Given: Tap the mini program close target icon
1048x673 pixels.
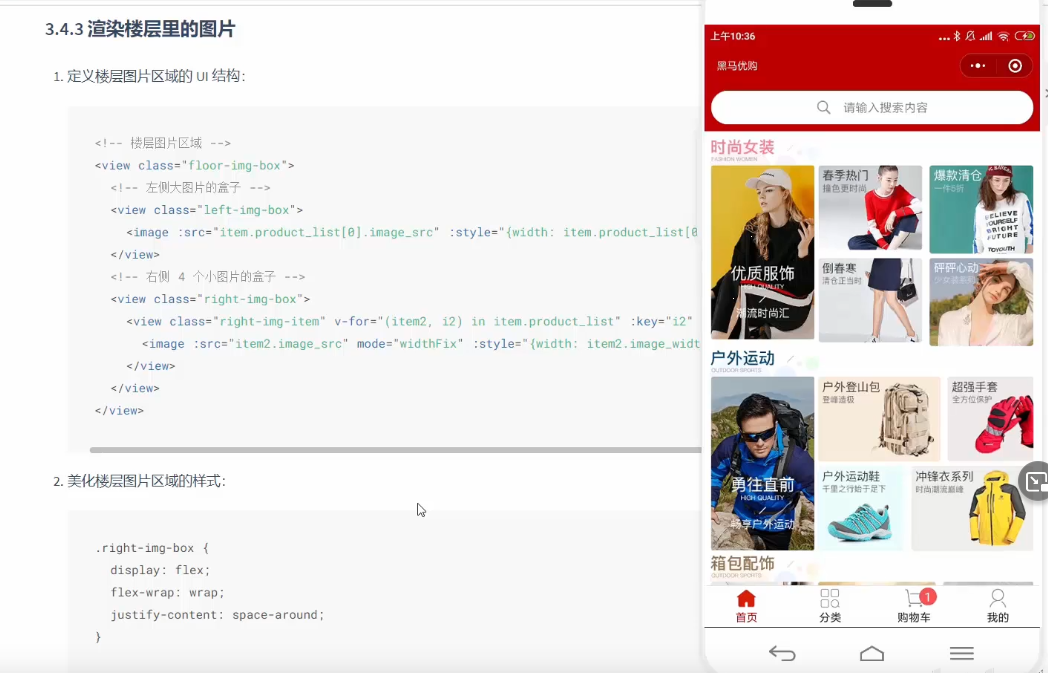Looking at the screenshot, I should pyautogui.click(x=1015, y=65).
